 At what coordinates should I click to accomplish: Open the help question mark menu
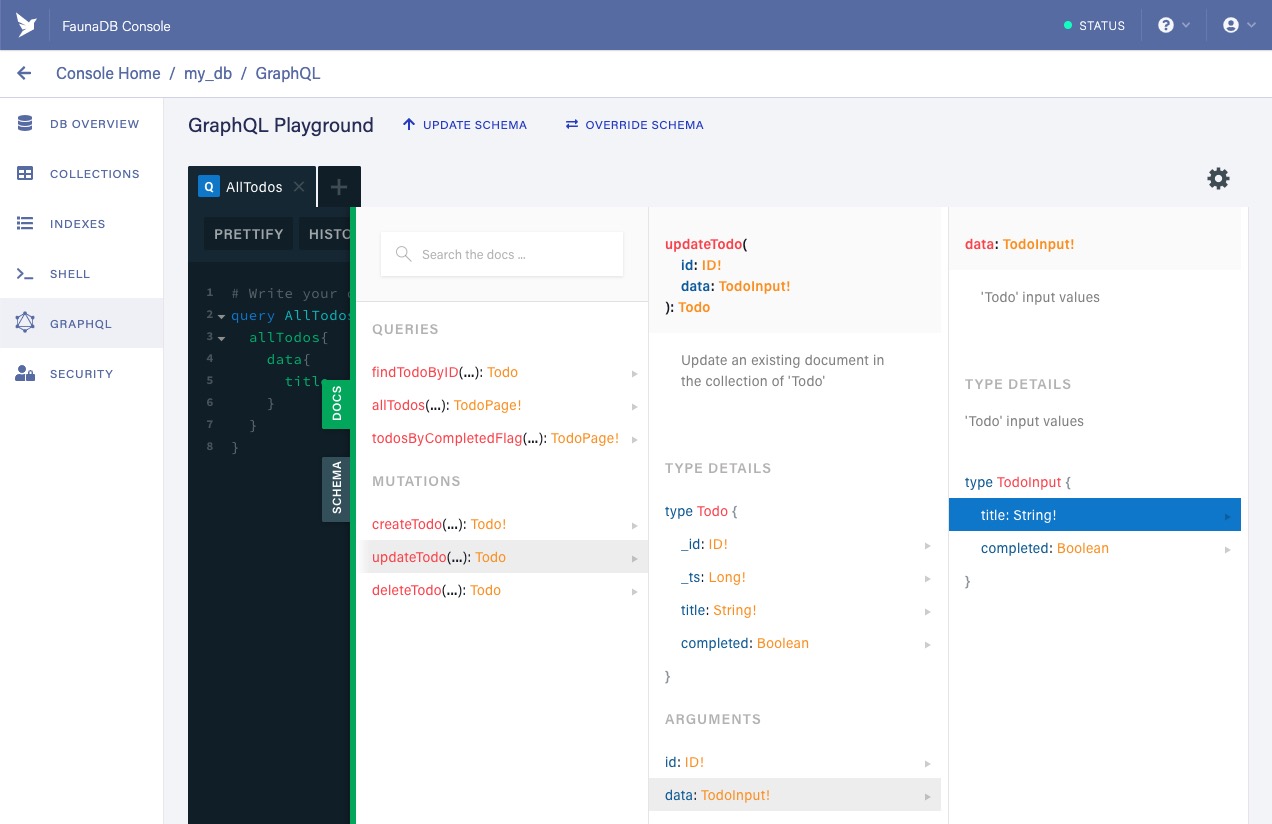tap(1174, 25)
